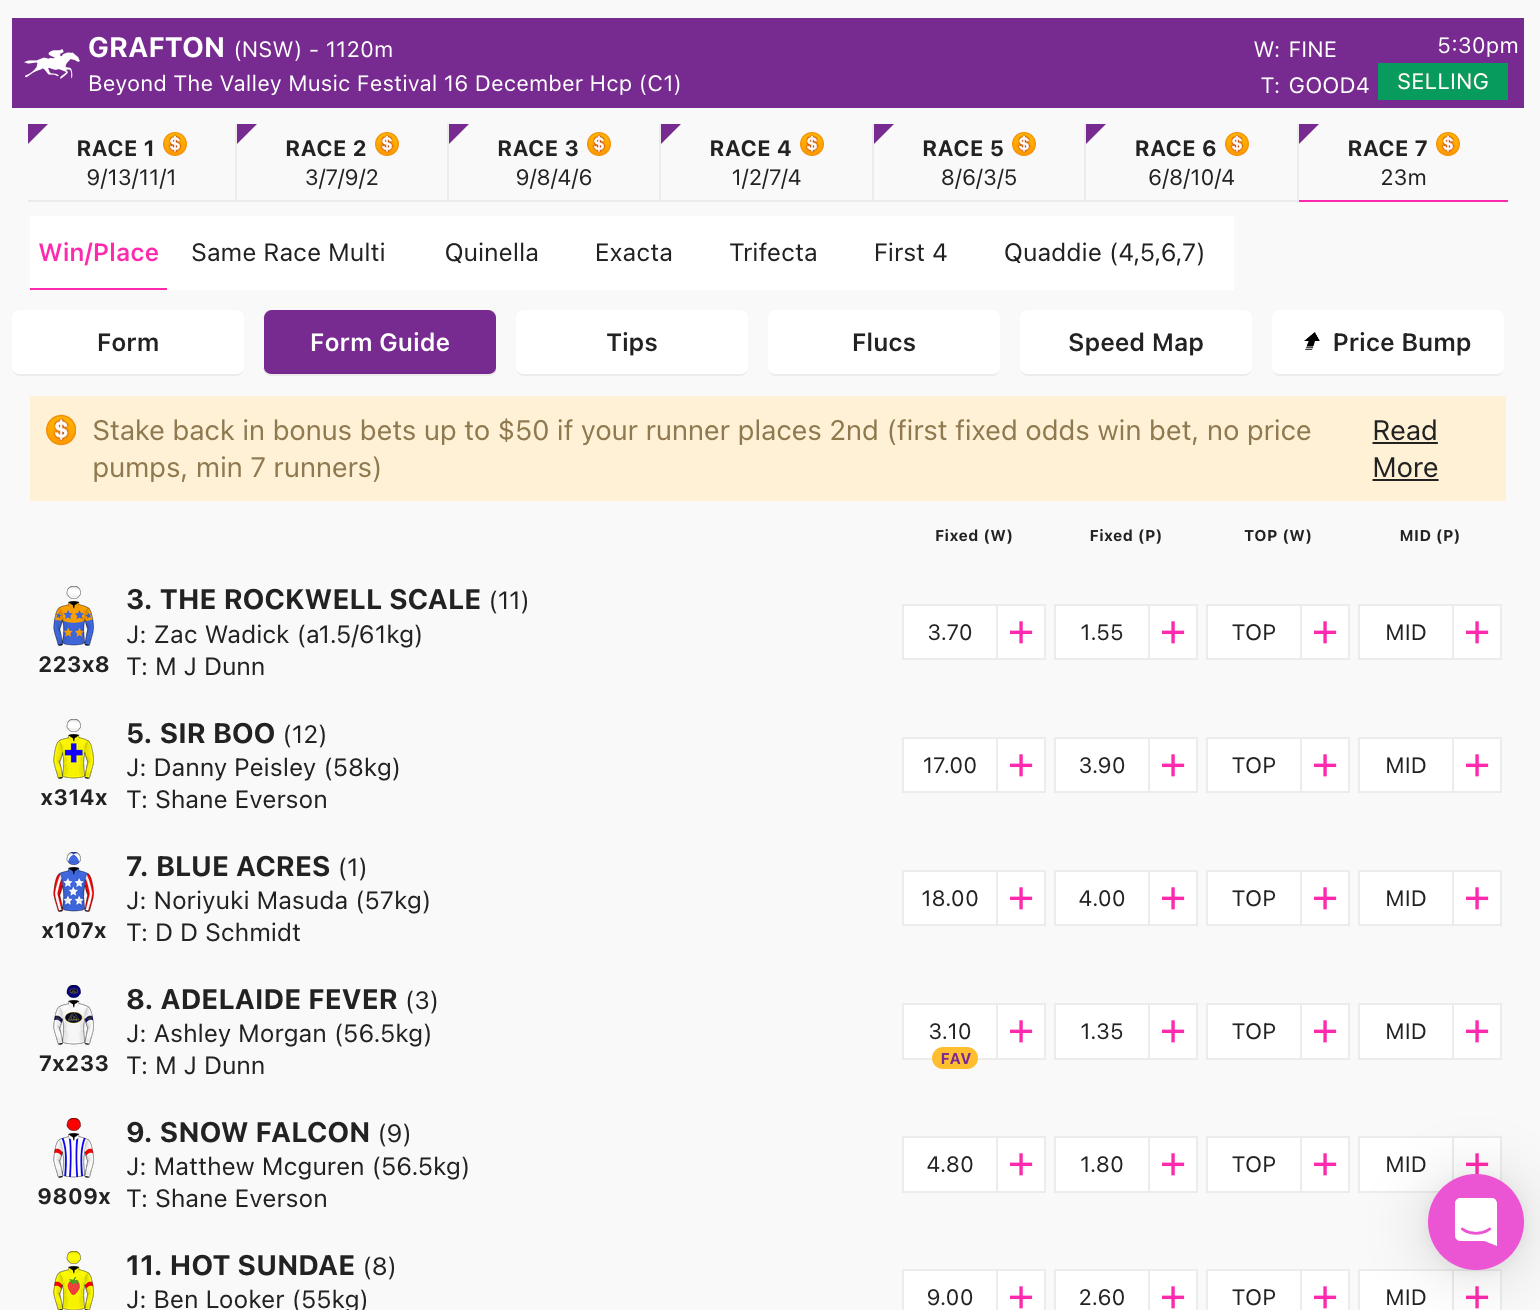Add Sir Boo fixed place 3.90 plus
This screenshot has width=1540, height=1310.
[x=1173, y=765]
